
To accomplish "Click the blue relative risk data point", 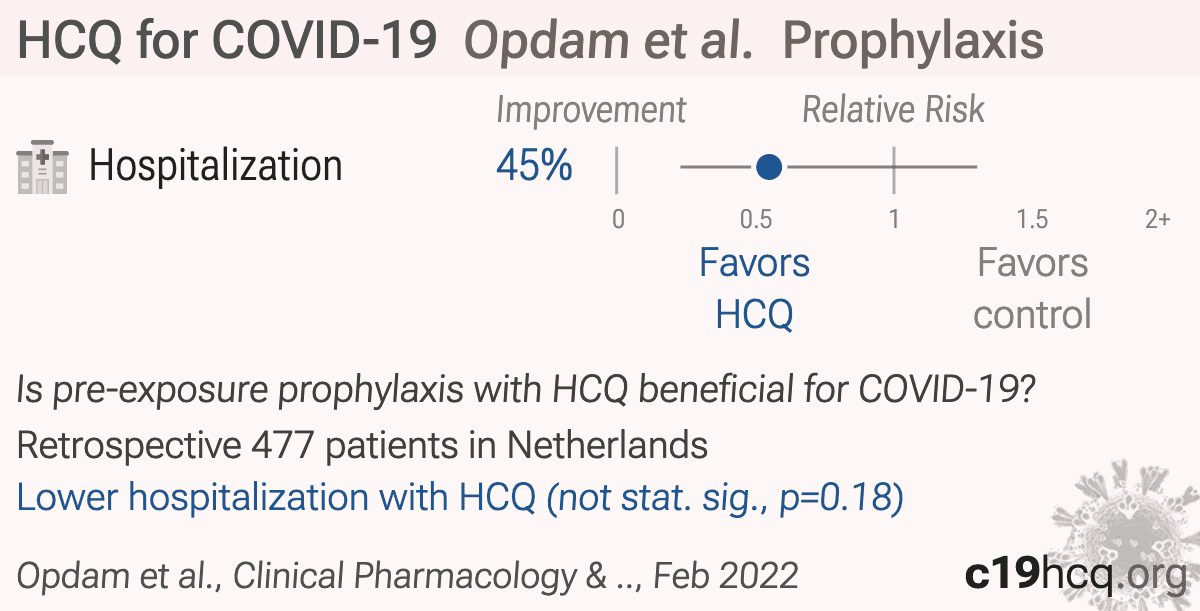I will (x=768, y=167).
